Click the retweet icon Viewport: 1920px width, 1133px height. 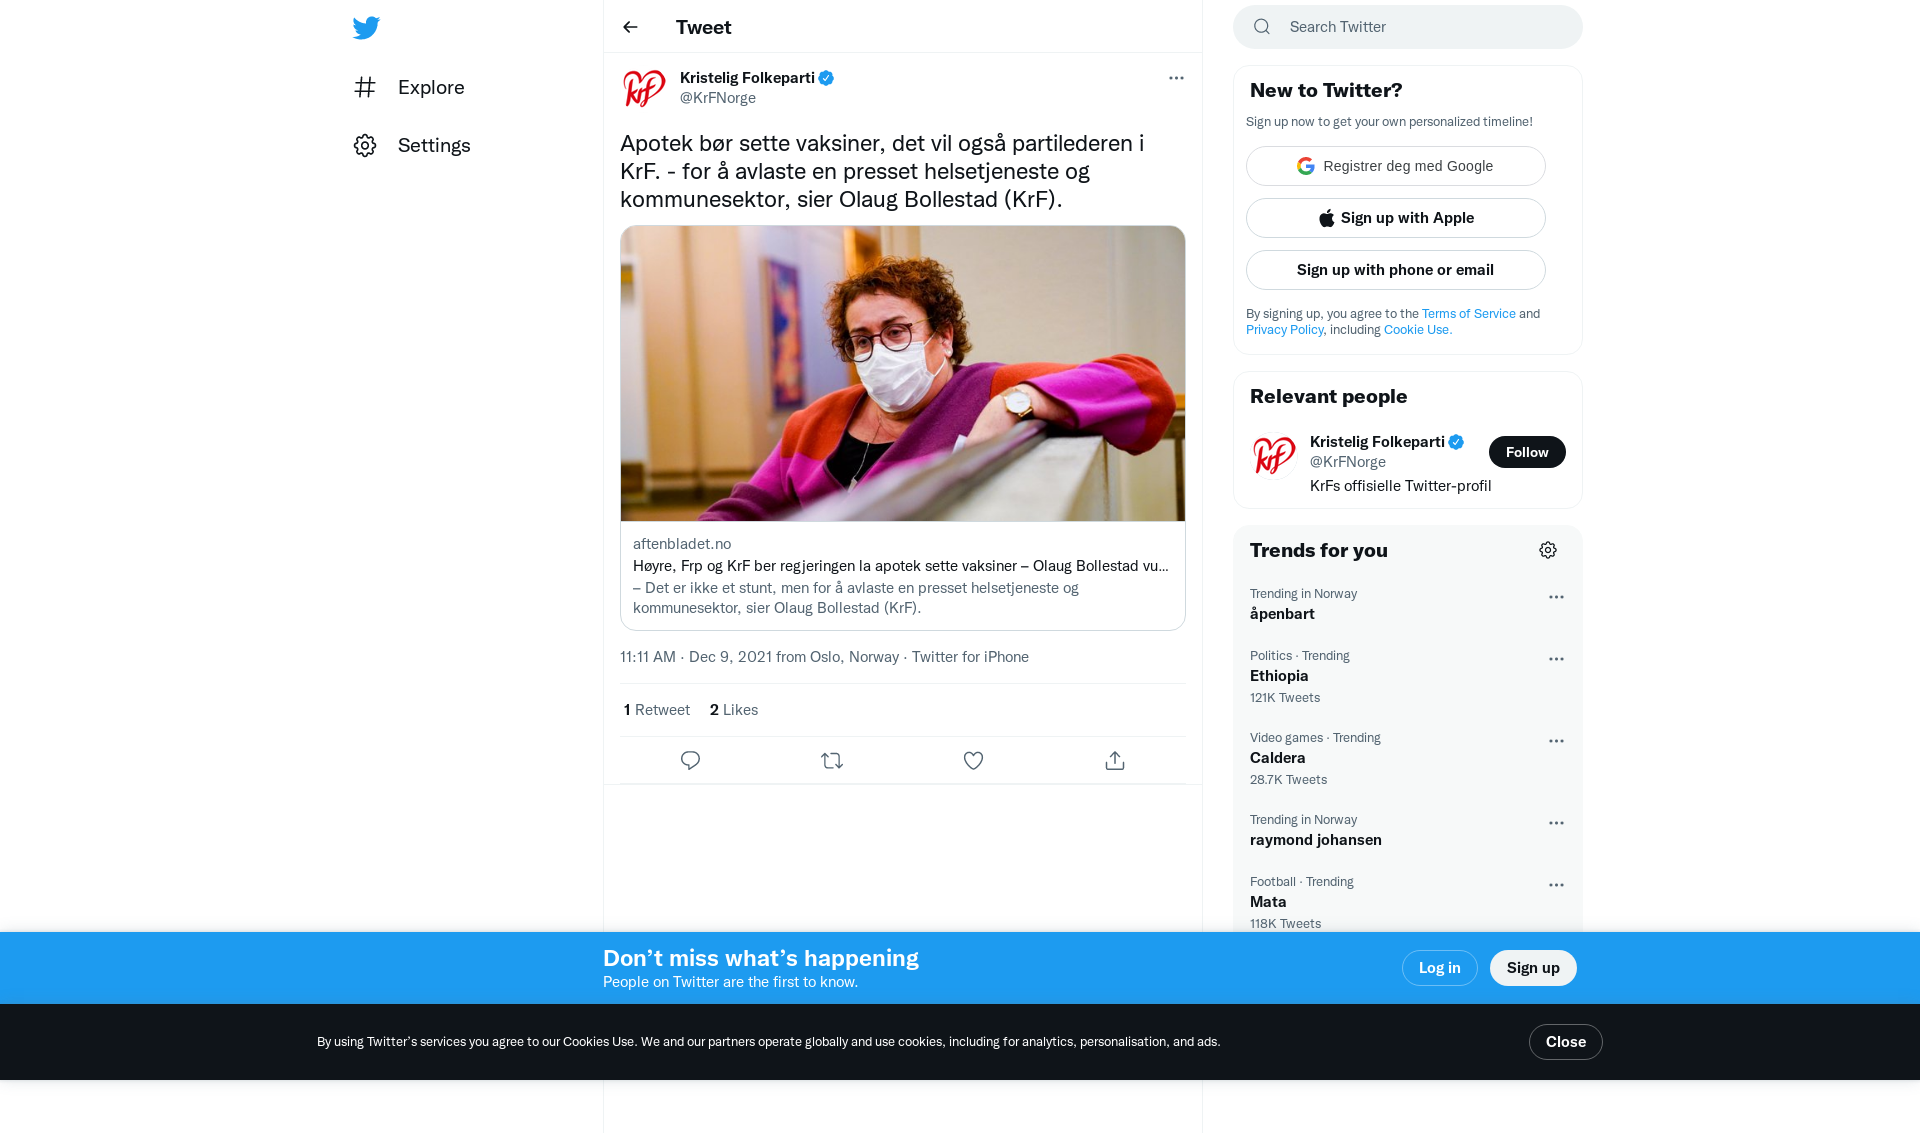[x=832, y=761]
